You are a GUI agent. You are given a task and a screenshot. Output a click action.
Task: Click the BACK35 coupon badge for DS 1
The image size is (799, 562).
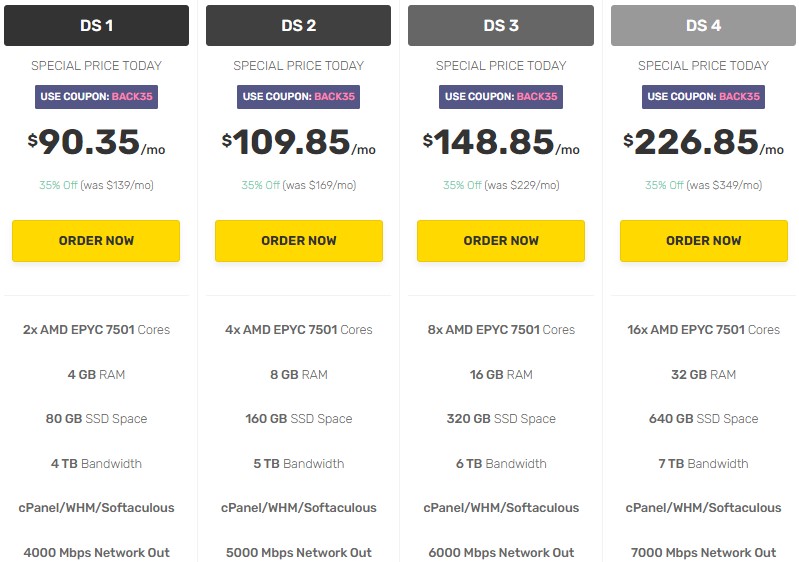(96, 97)
